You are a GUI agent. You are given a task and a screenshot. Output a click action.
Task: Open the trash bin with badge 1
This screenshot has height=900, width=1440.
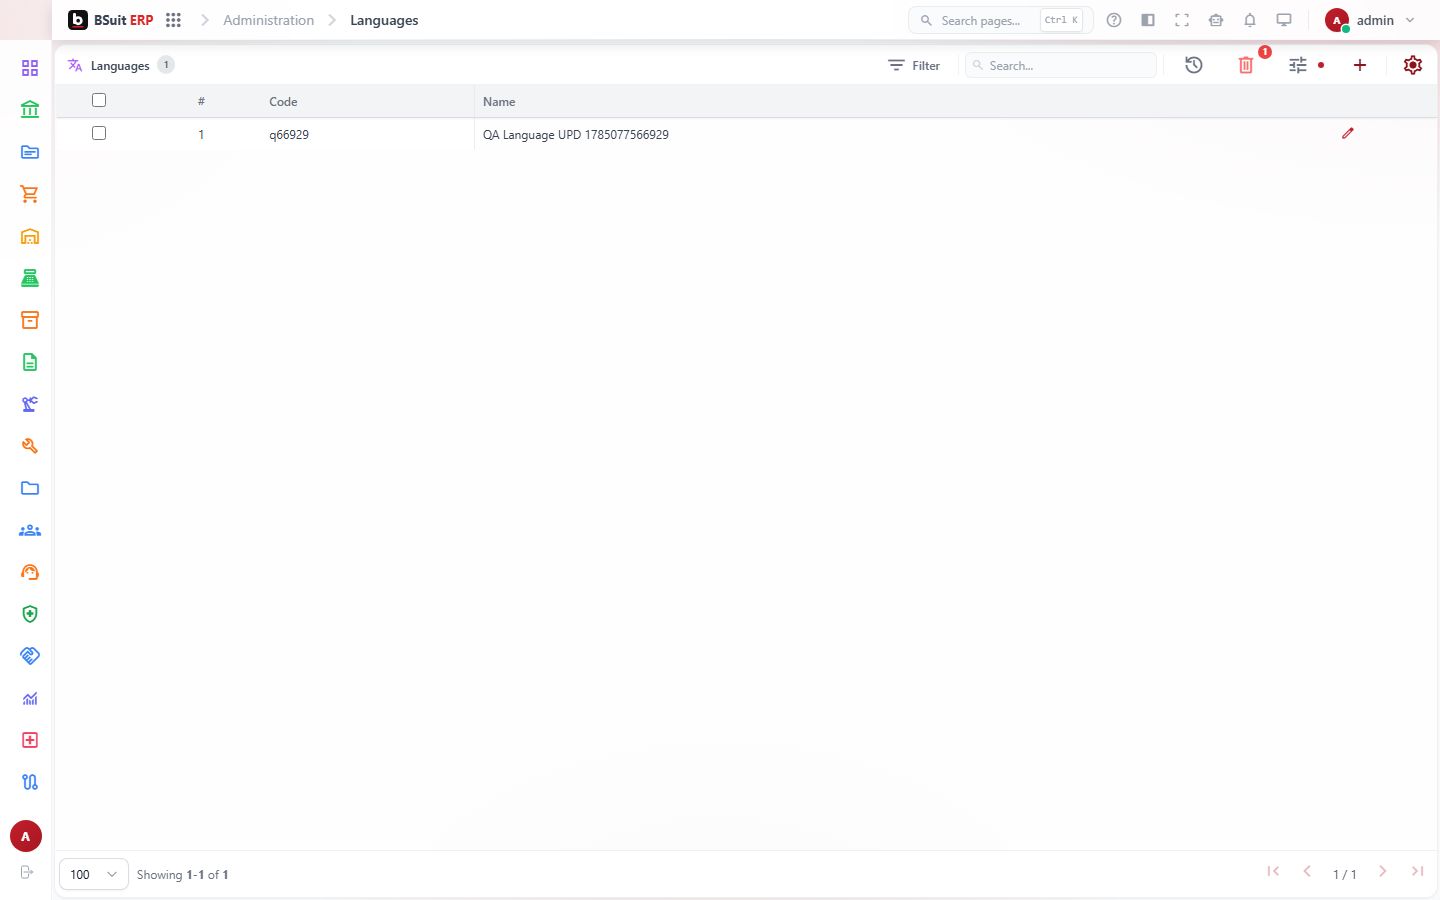(1246, 65)
